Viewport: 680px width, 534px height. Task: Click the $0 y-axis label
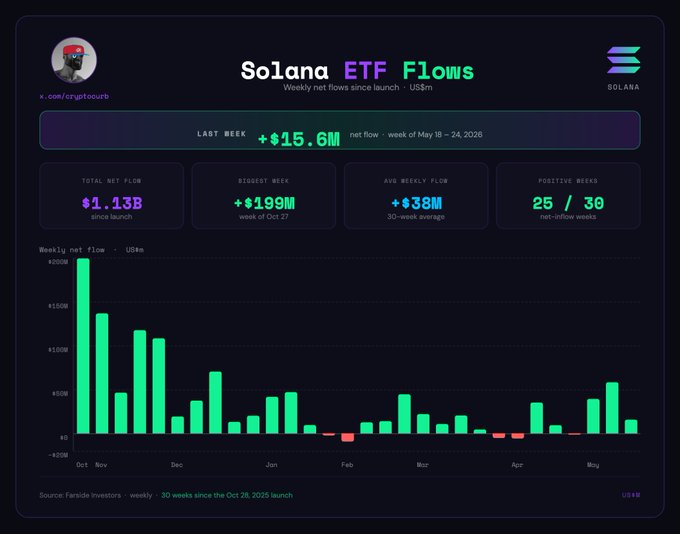coord(63,437)
